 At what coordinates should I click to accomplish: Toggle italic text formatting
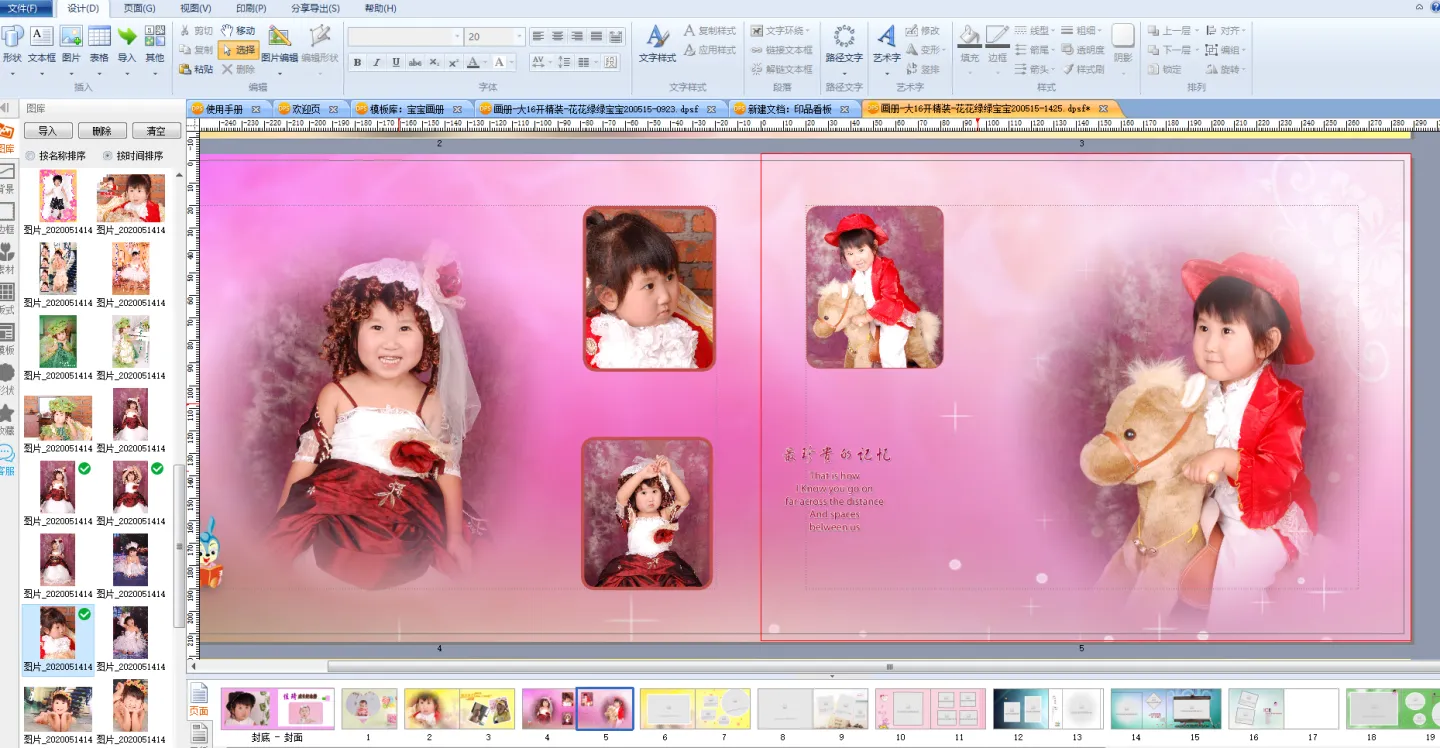pos(376,62)
